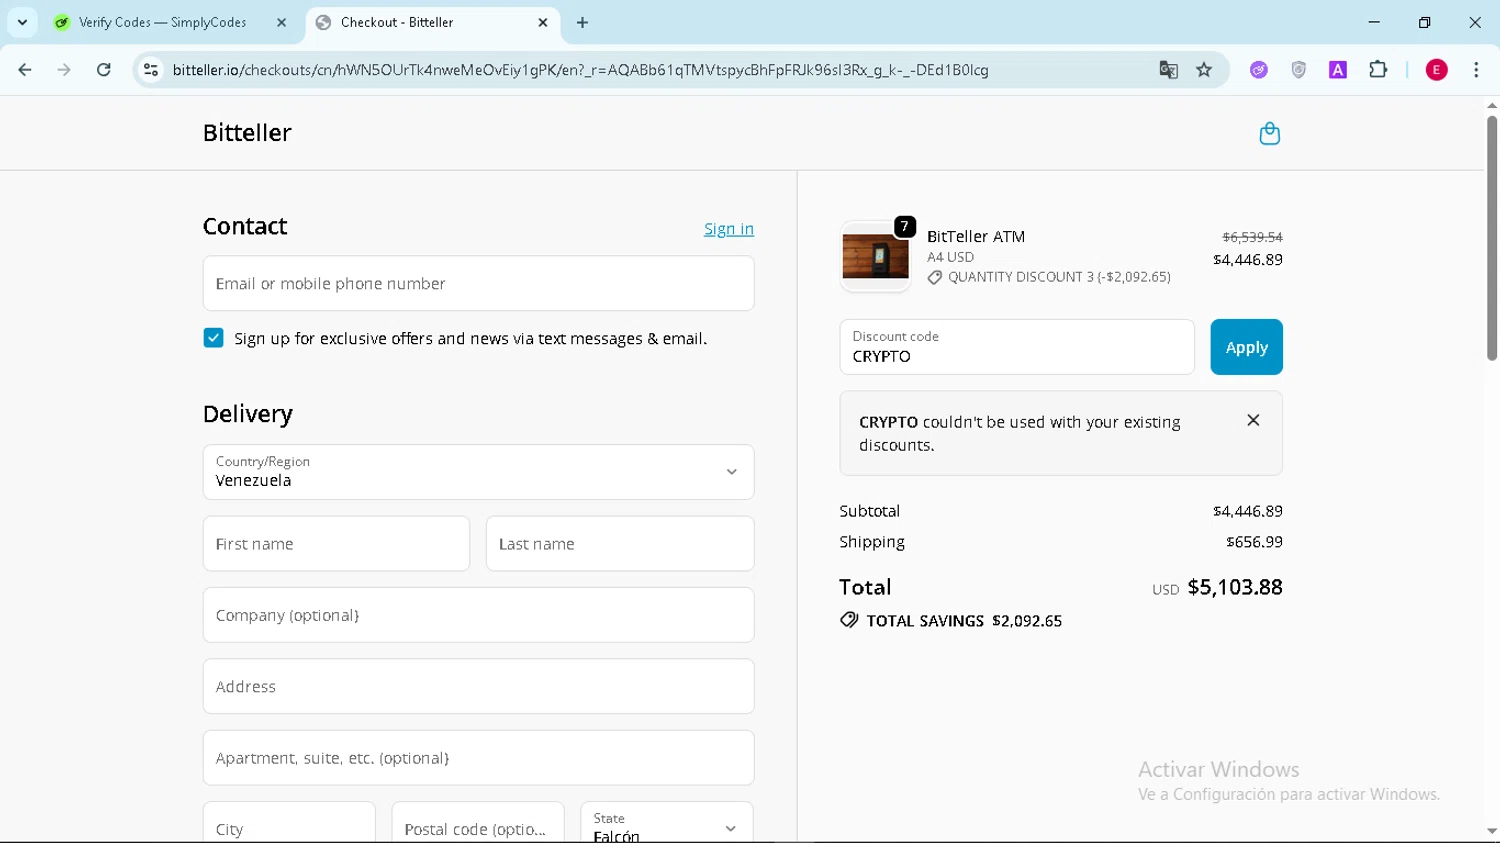Close the Verify Codes SimplyCodes tab
The height and width of the screenshot is (843, 1500).
281,22
